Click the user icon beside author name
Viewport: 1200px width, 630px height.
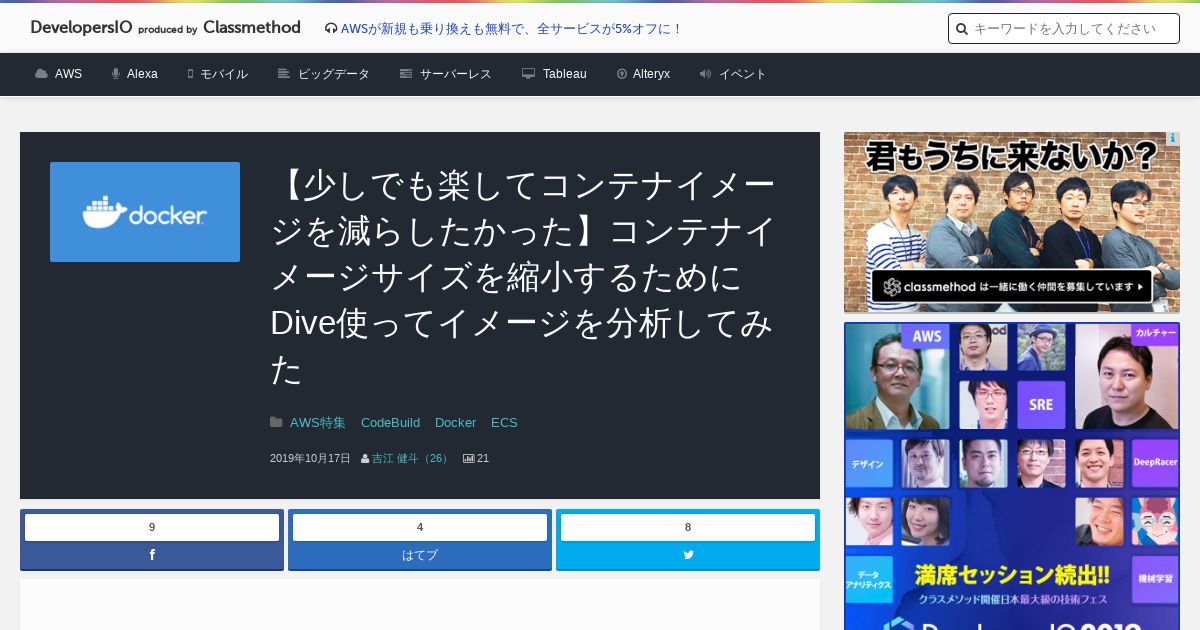[x=365, y=458]
